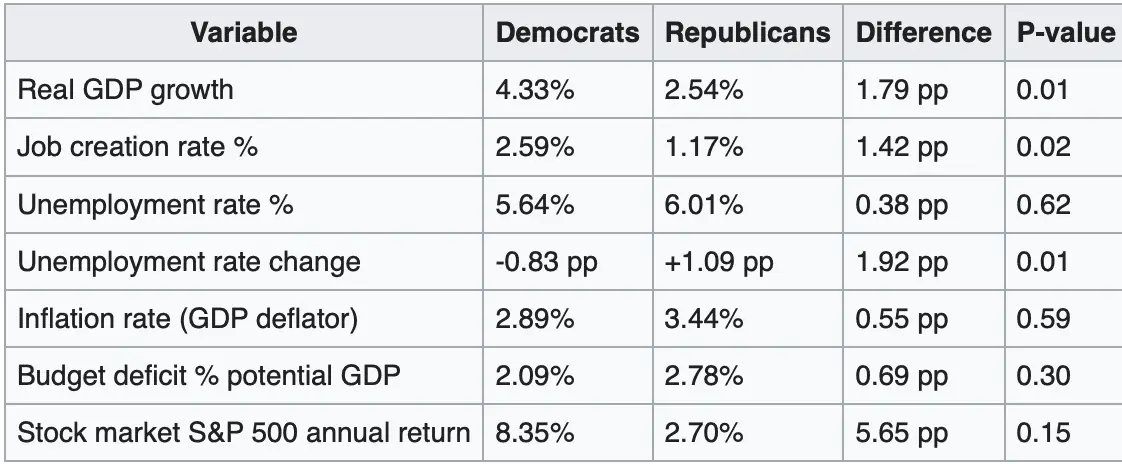This screenshot has width=1122, height=464.
Task: Click the 8.35% stock return value
Action: click(534, 435)
